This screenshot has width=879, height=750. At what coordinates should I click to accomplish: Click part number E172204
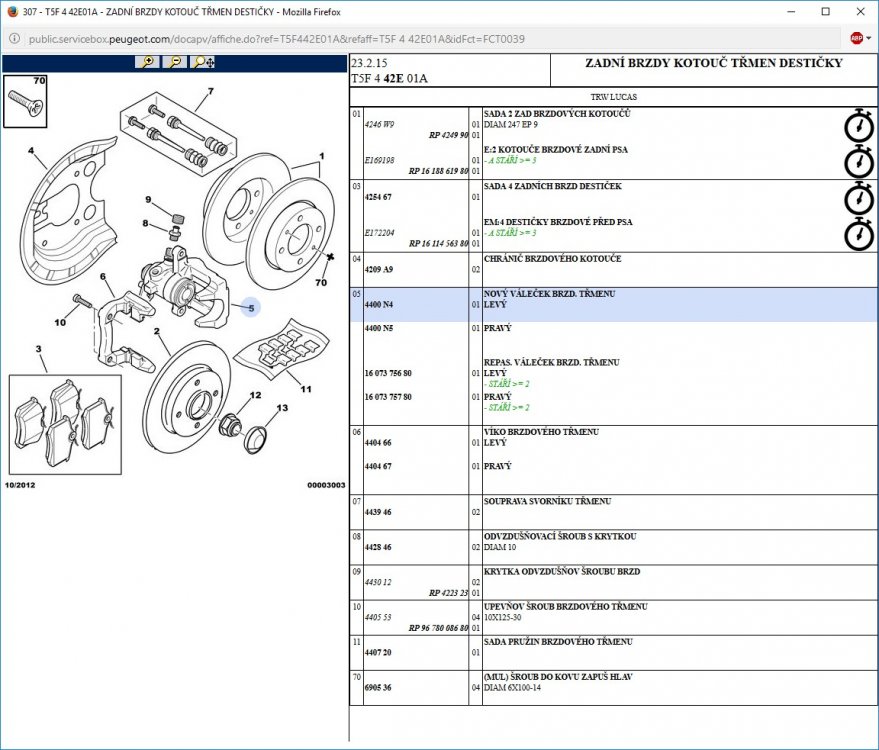(x=379, y=233)
